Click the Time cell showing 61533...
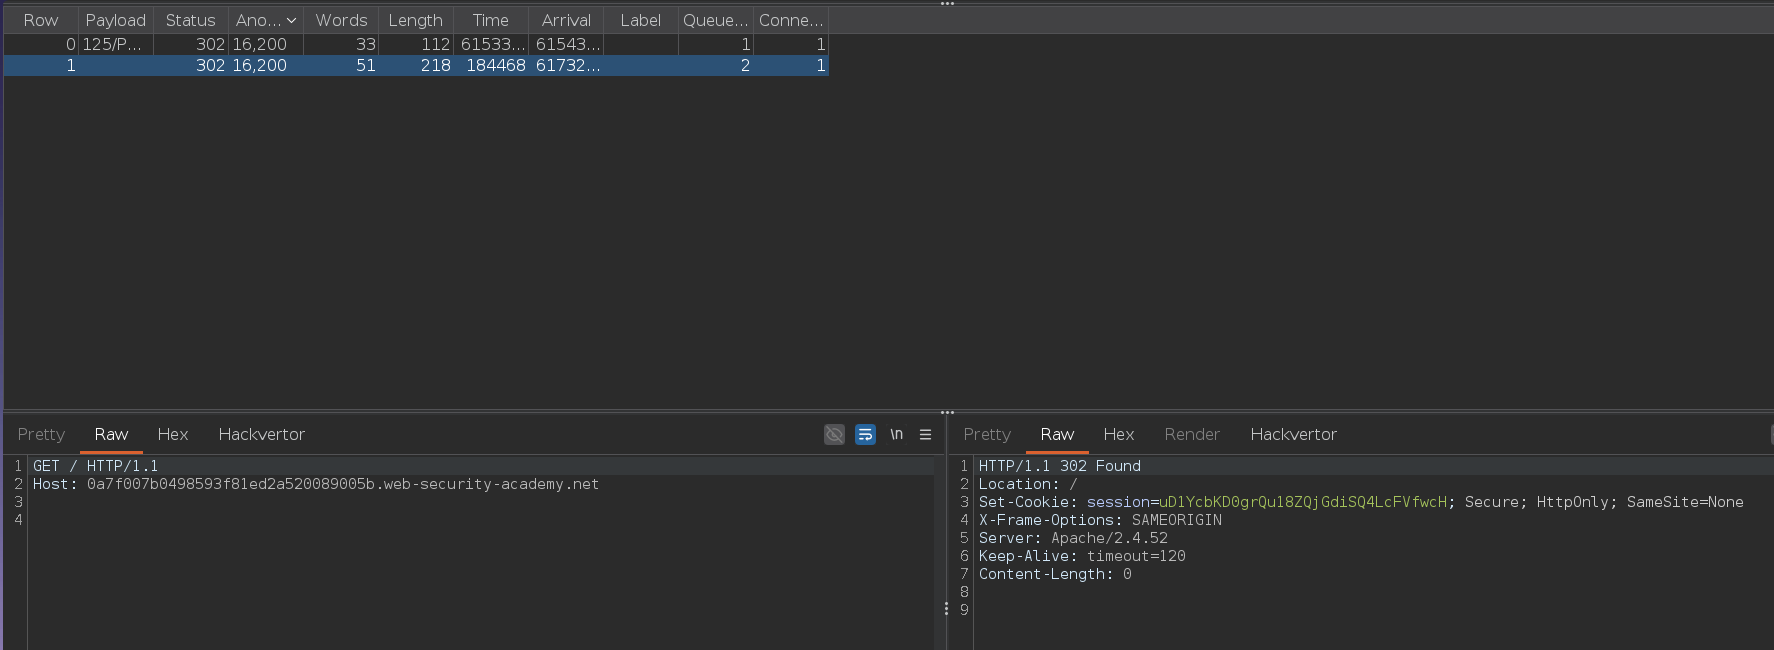The height and width of the screenshot is (650, 1774). pos(491,44)
